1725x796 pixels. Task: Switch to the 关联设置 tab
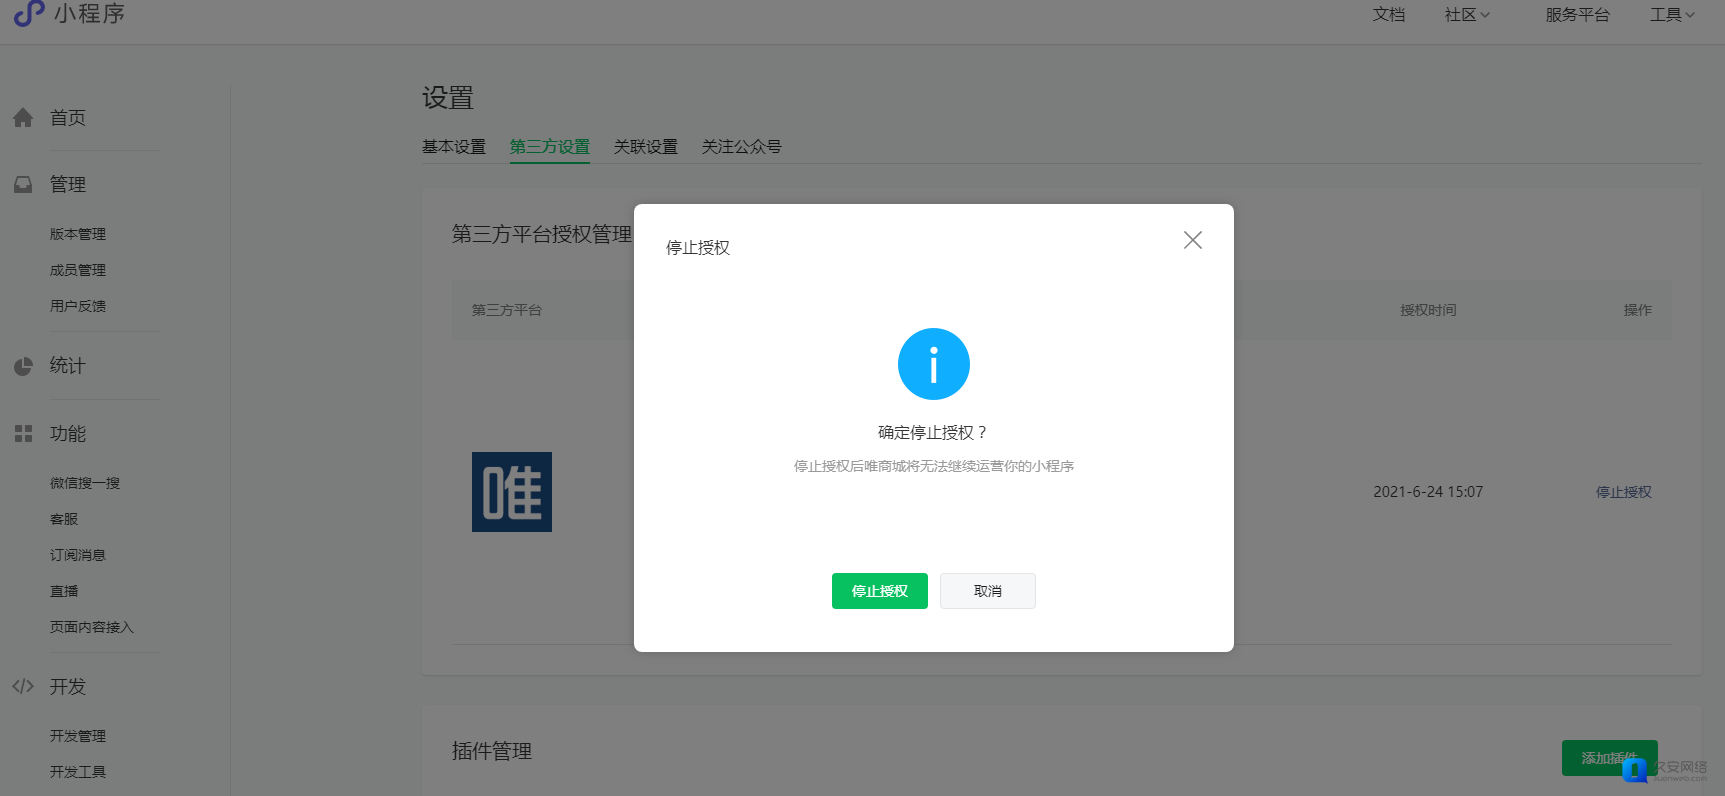pos(646,147)
